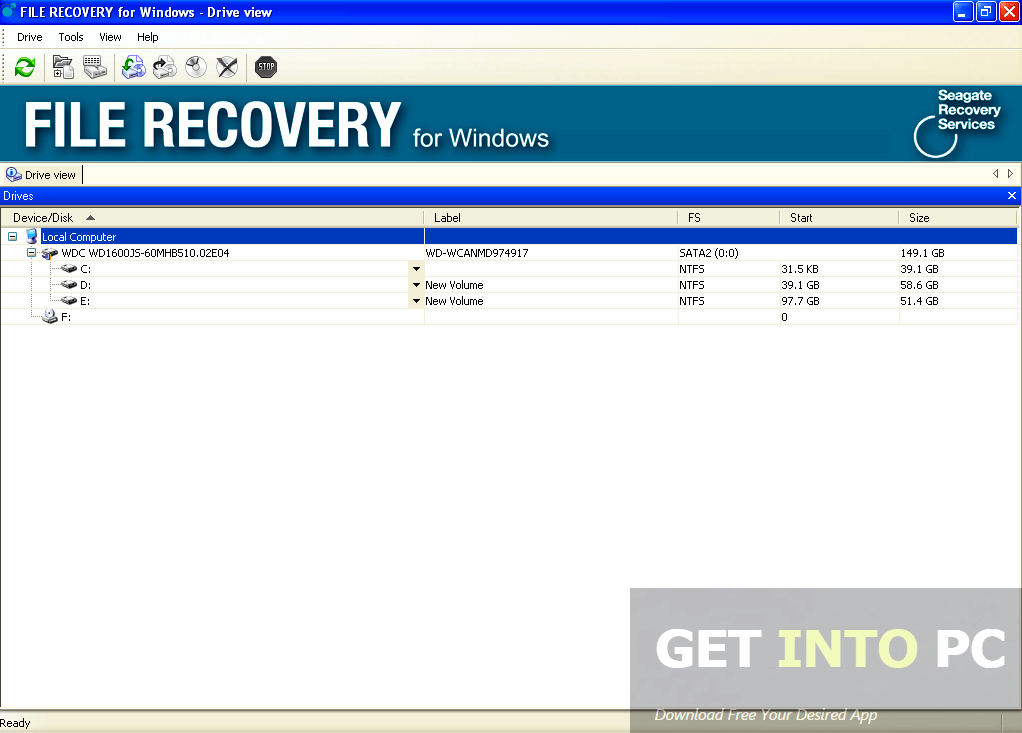Open the dropdown arrow beside drive D:
1022x733 pixels.
point(415,284)
